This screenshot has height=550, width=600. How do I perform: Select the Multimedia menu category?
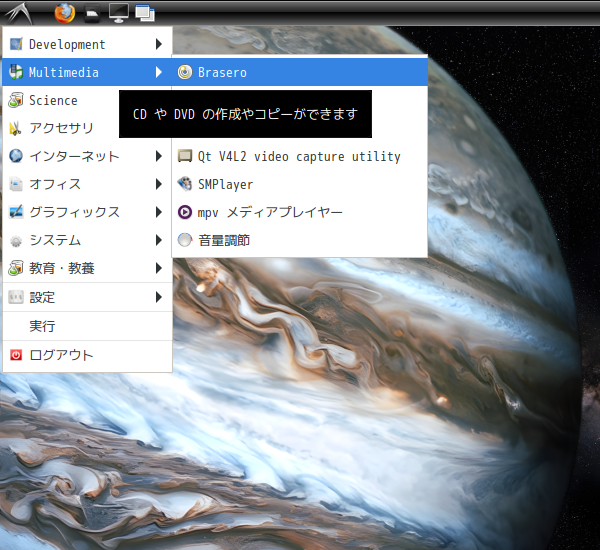(x=87, y=72)
